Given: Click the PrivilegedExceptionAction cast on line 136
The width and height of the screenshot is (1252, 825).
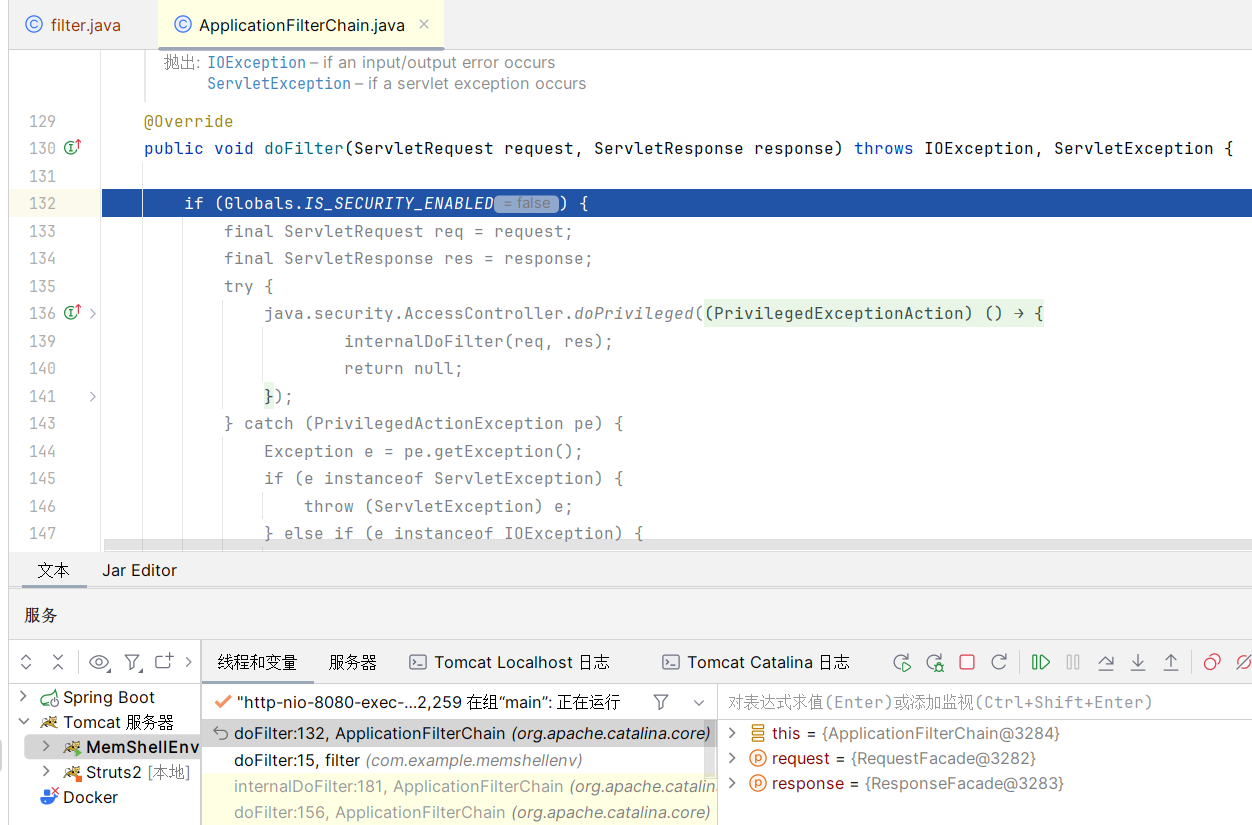Looking at the screenshot, I should pos(838,313).
